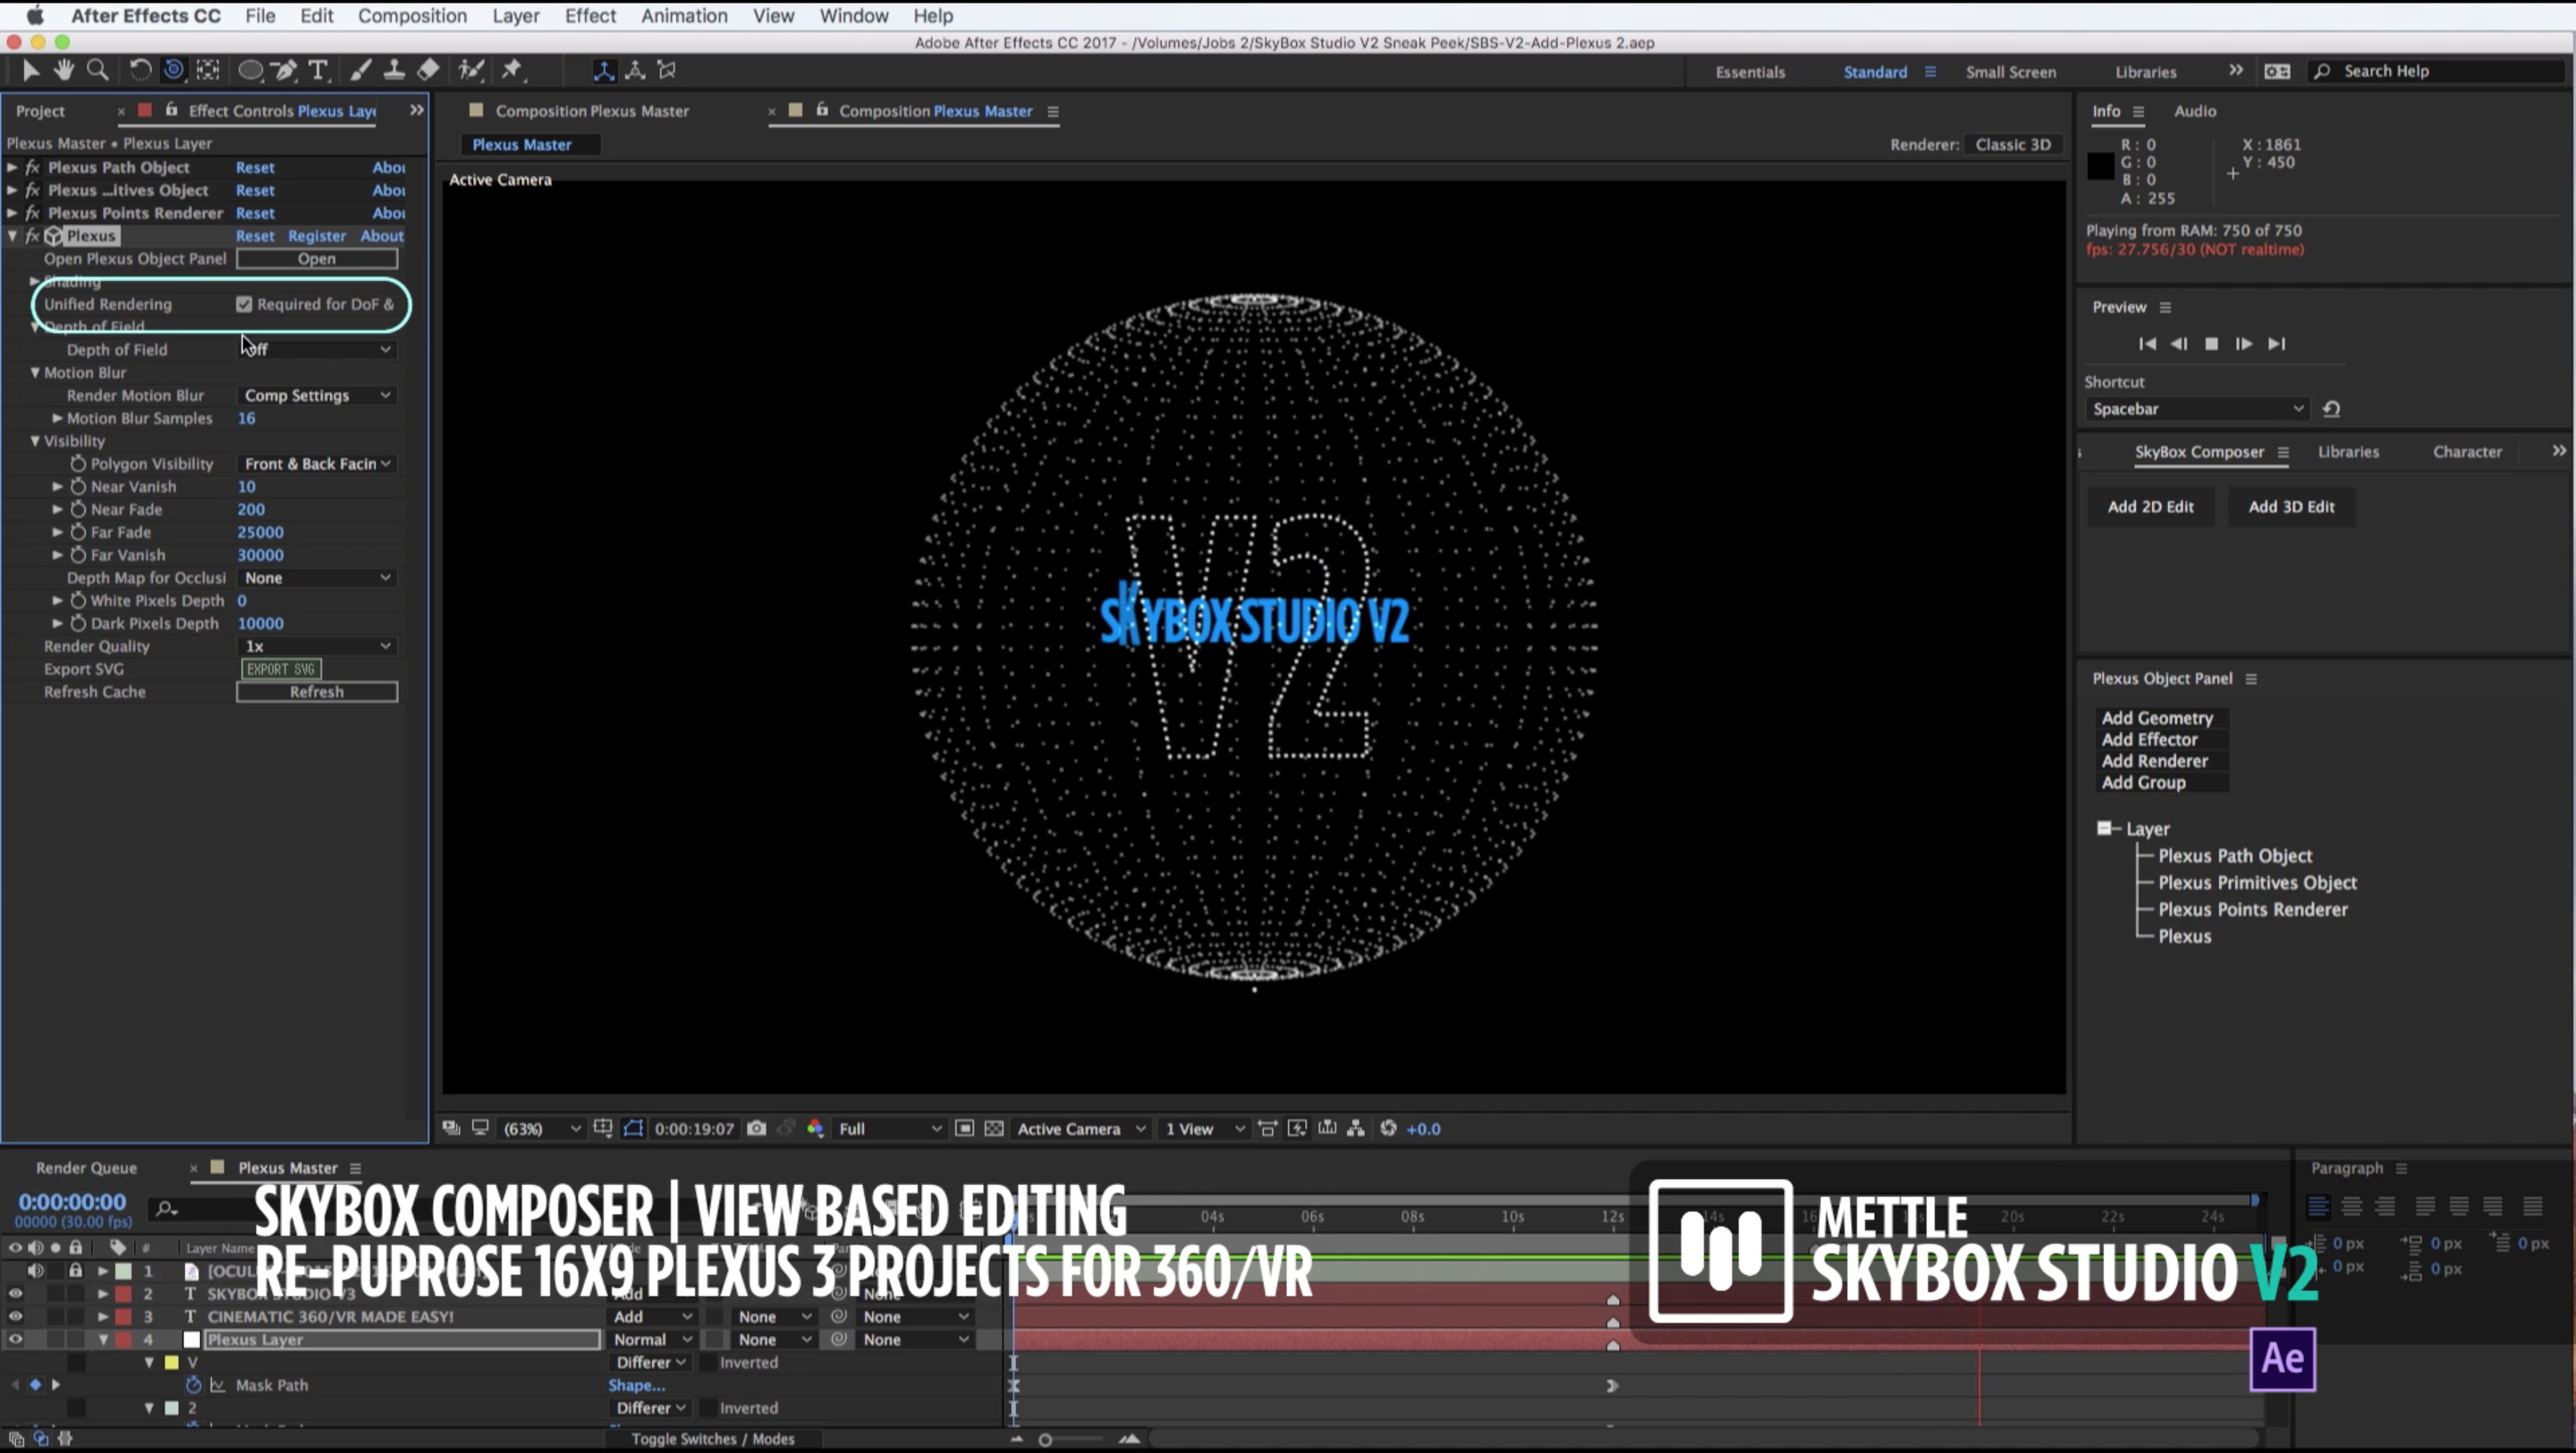Click the Shape... link for mask V

[636, 1385]
